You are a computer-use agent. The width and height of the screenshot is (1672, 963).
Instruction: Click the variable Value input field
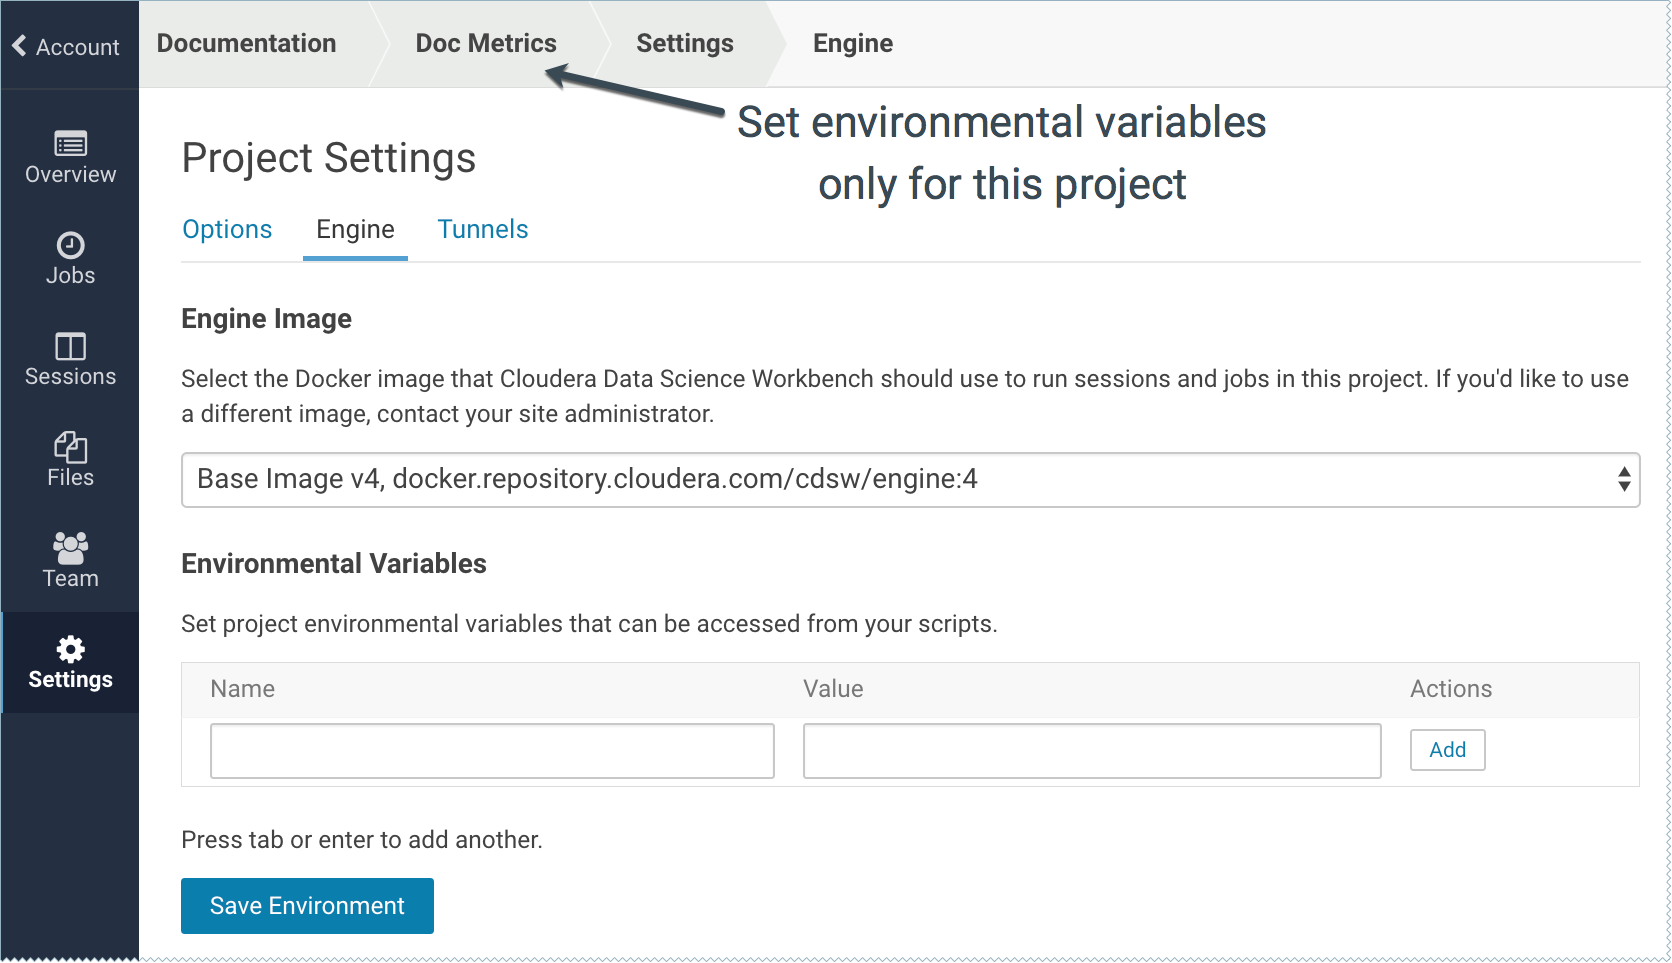[x=1092, y=751]
